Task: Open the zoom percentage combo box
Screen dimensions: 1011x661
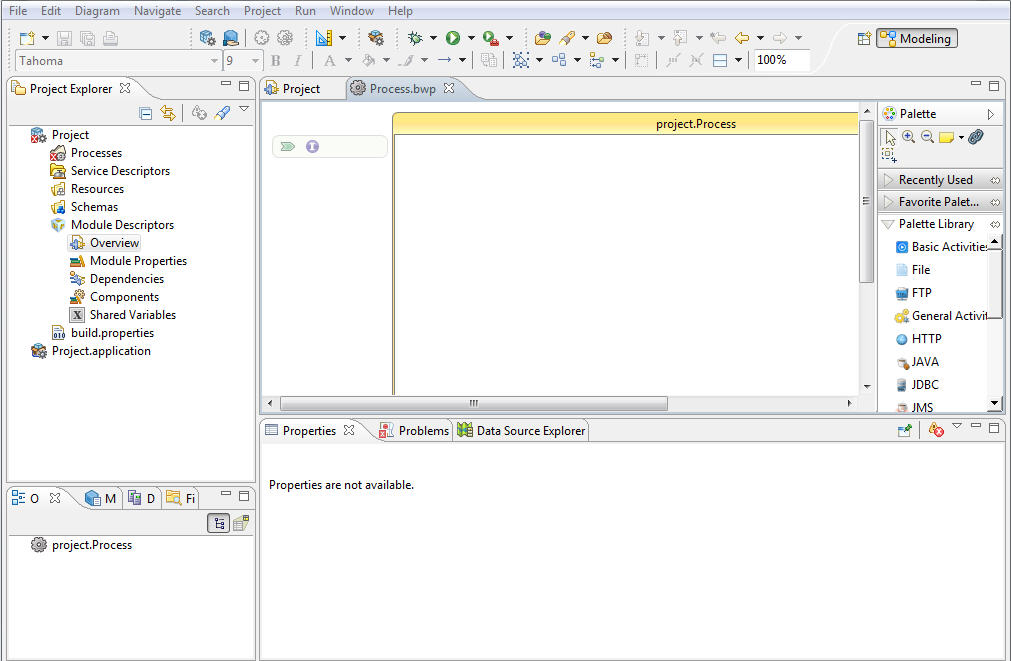Action: [x=781, y=60]
